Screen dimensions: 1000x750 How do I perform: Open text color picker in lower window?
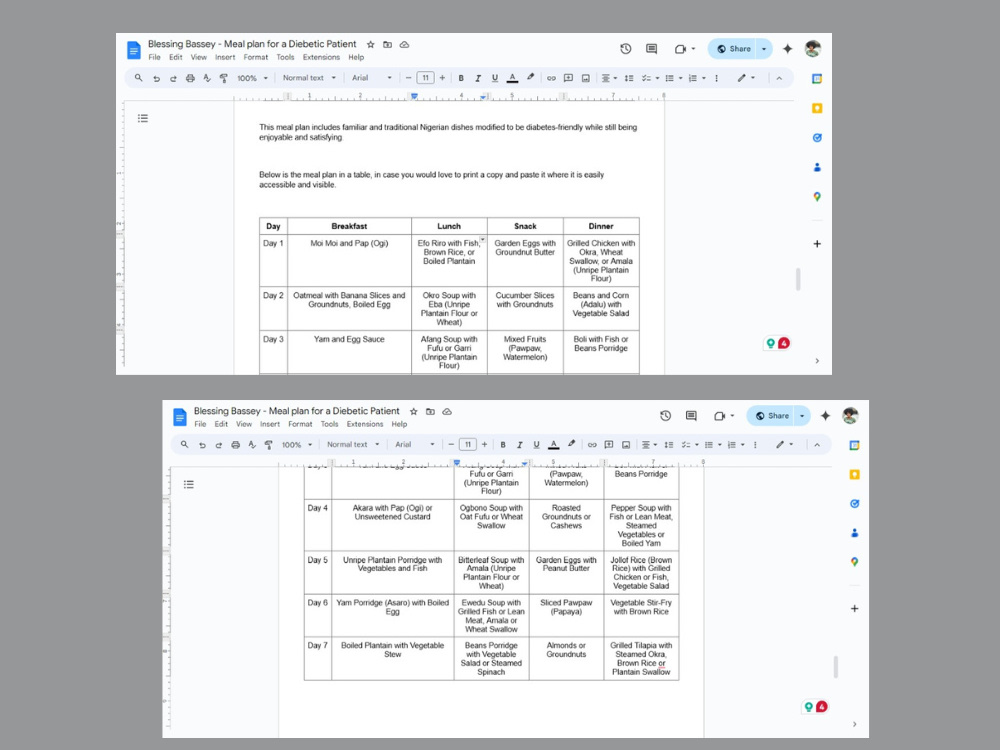coord(554,445)
